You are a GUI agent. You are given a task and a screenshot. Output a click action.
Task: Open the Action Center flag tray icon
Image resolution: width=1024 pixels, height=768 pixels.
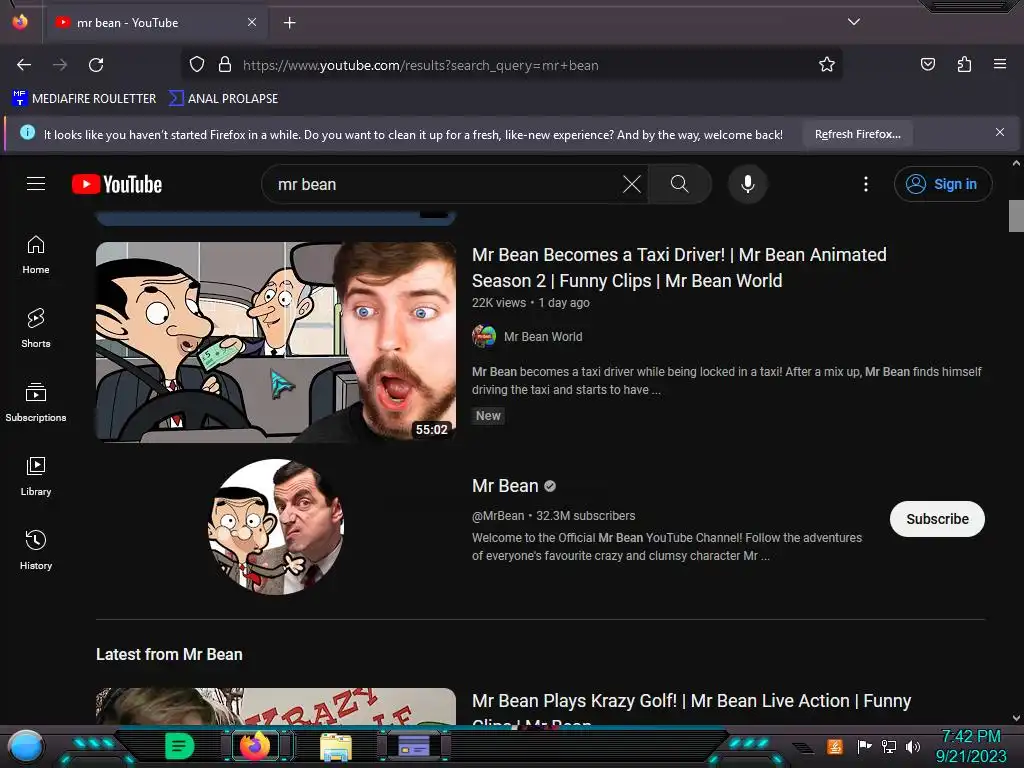tap(864, 746)
